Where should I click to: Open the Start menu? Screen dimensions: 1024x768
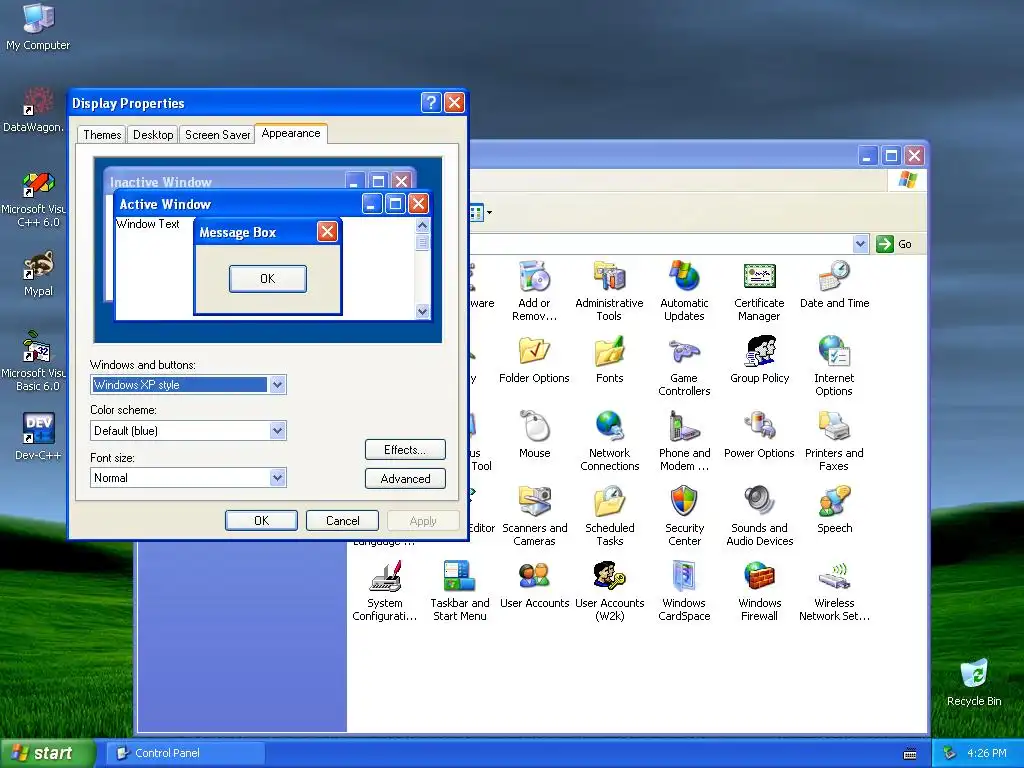click(47, 753)
